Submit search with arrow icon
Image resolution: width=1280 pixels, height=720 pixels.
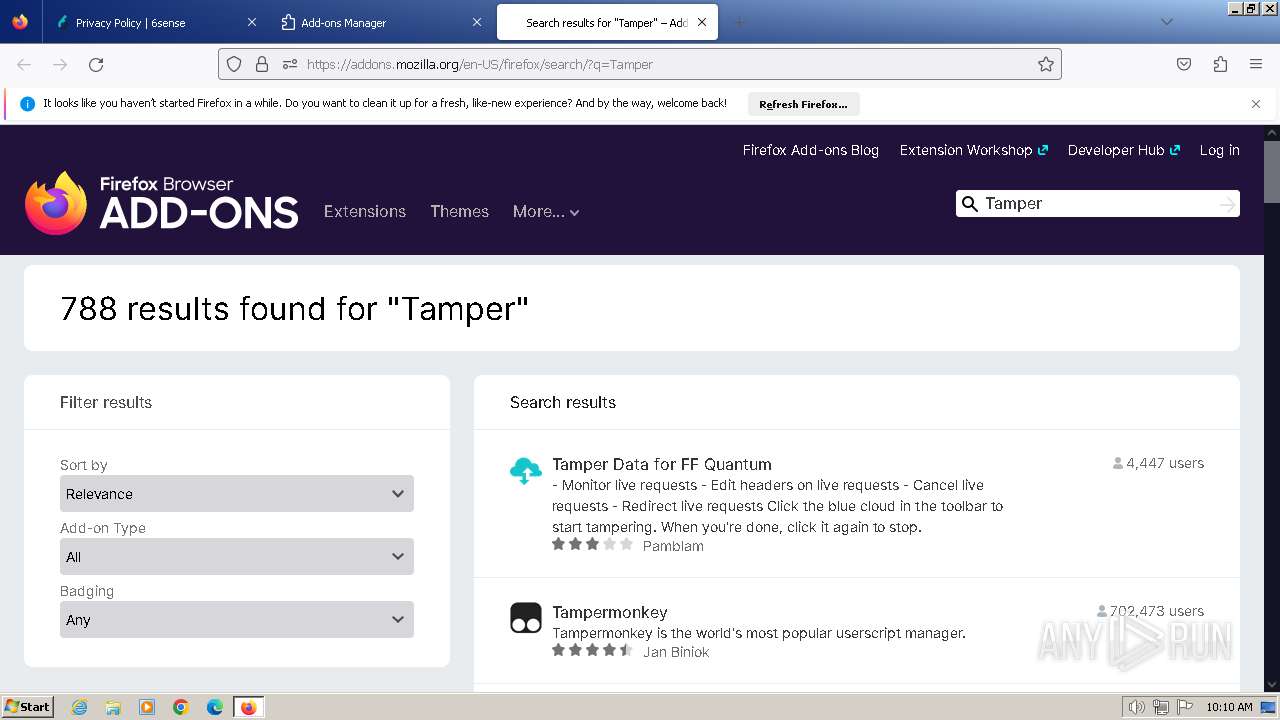pyautogui.click(x=1227, y=204)
